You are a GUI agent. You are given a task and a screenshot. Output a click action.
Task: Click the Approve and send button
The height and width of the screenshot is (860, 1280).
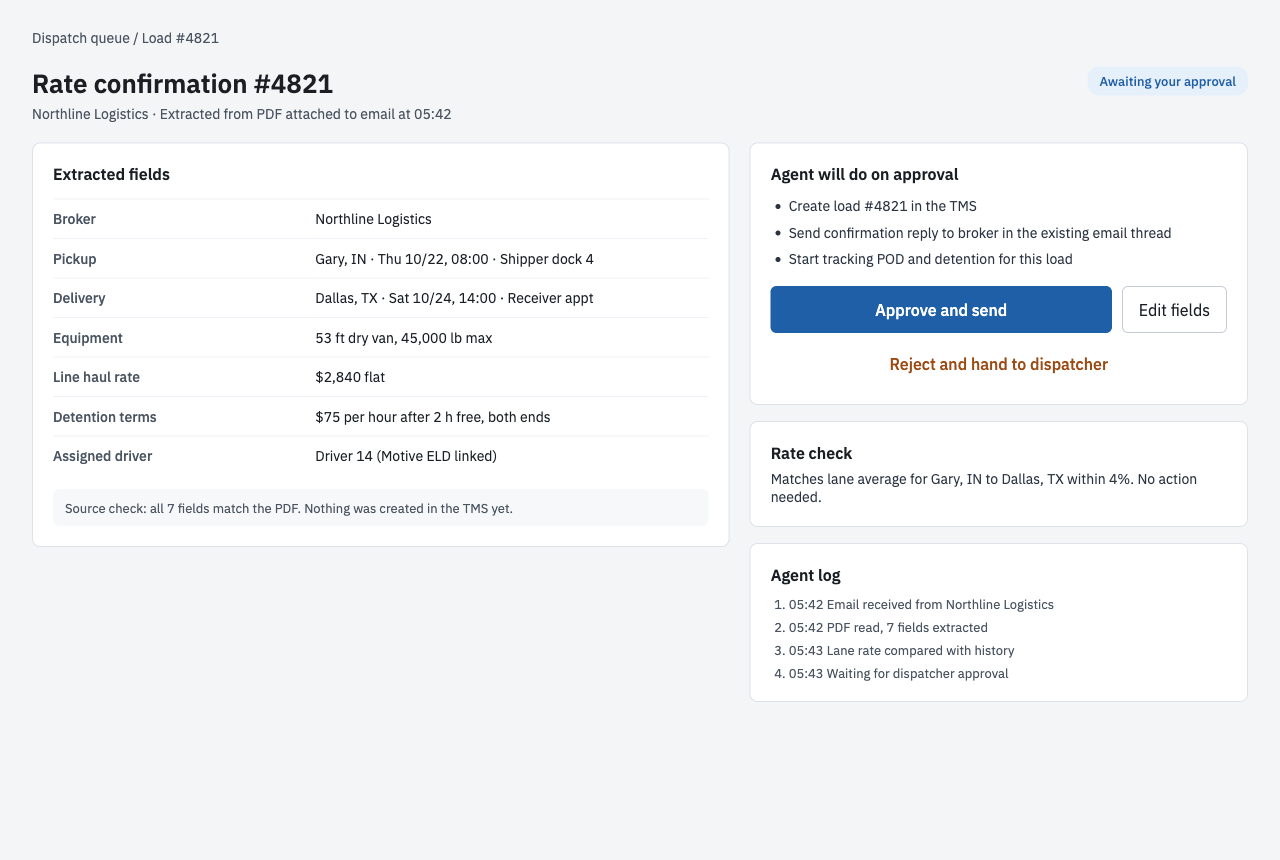point(941,310)
